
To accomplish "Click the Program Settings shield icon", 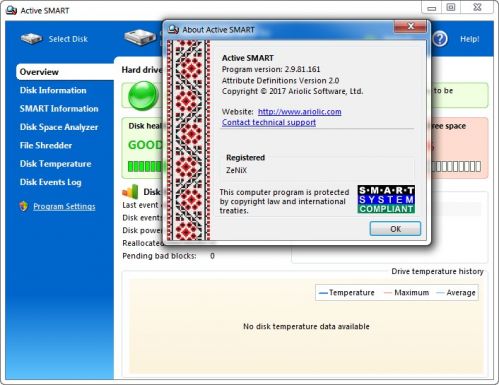I will click(24, 206).
